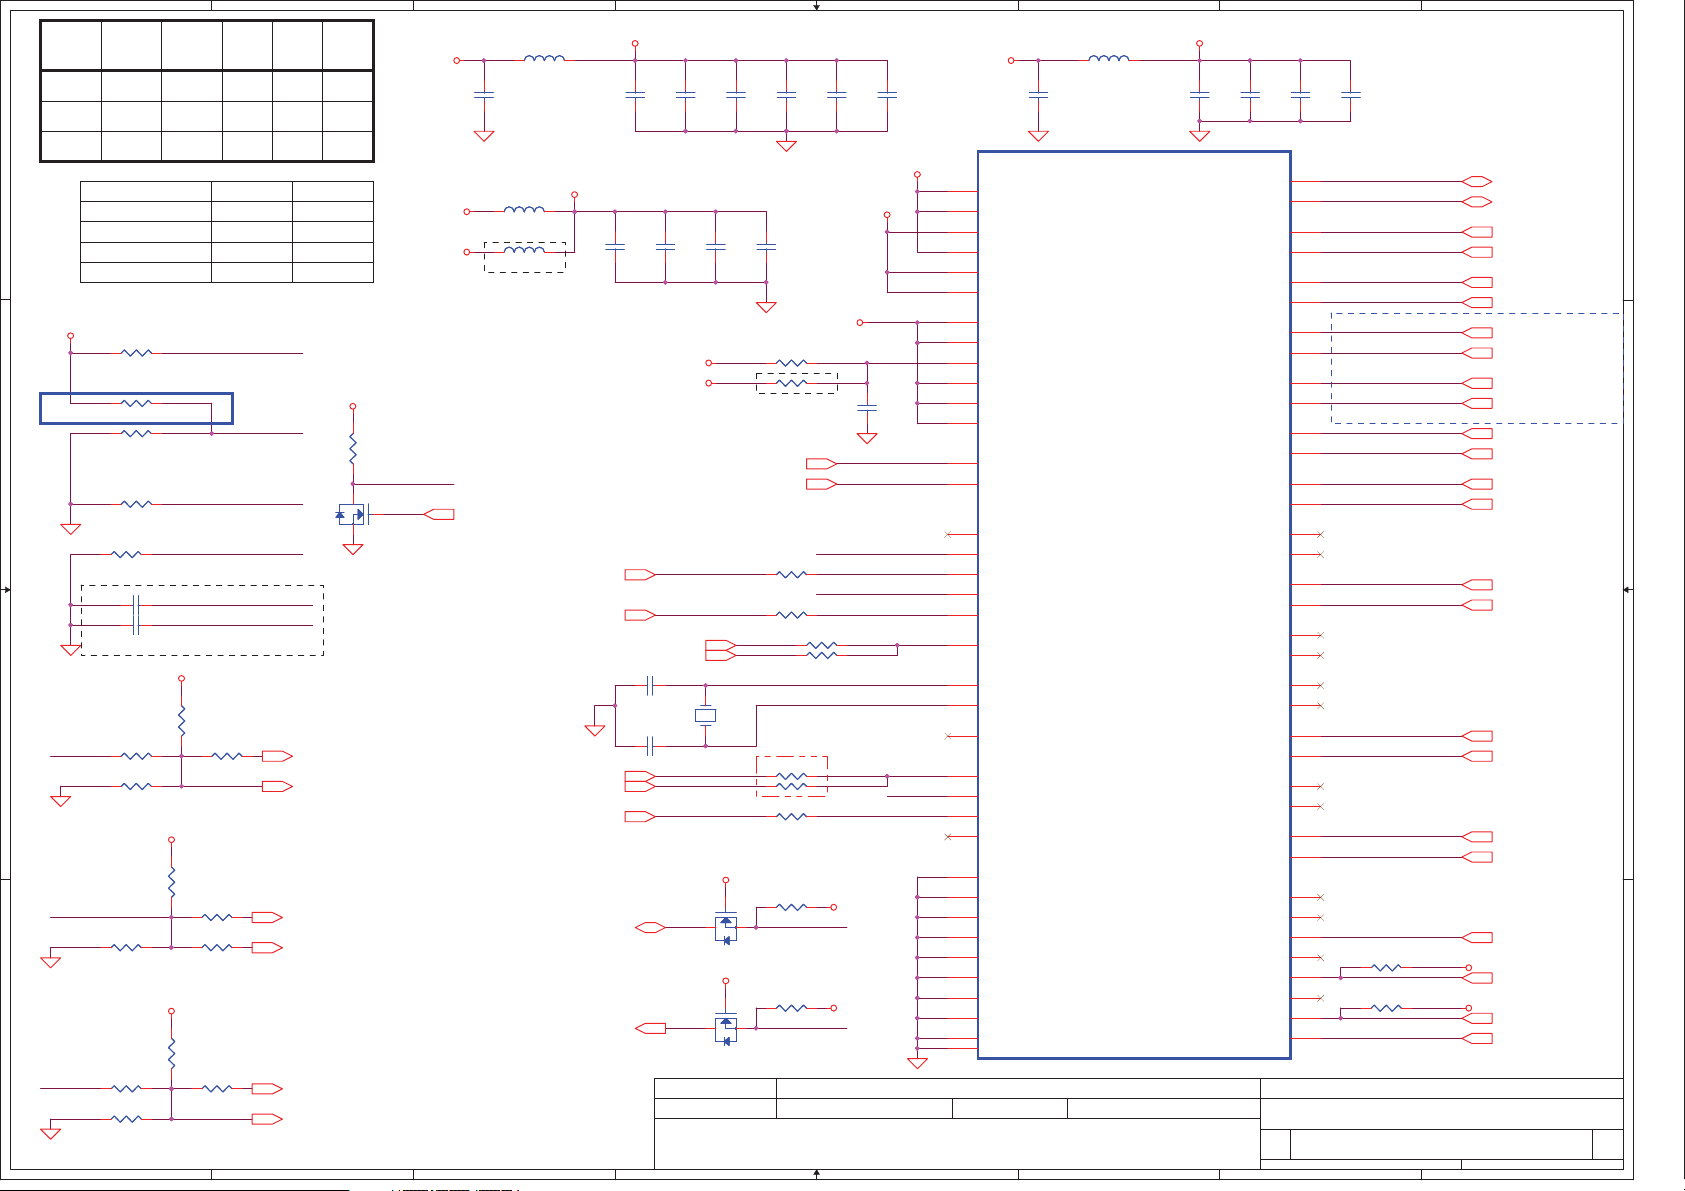Select the crystal oscillator symbol

(705, 715)
